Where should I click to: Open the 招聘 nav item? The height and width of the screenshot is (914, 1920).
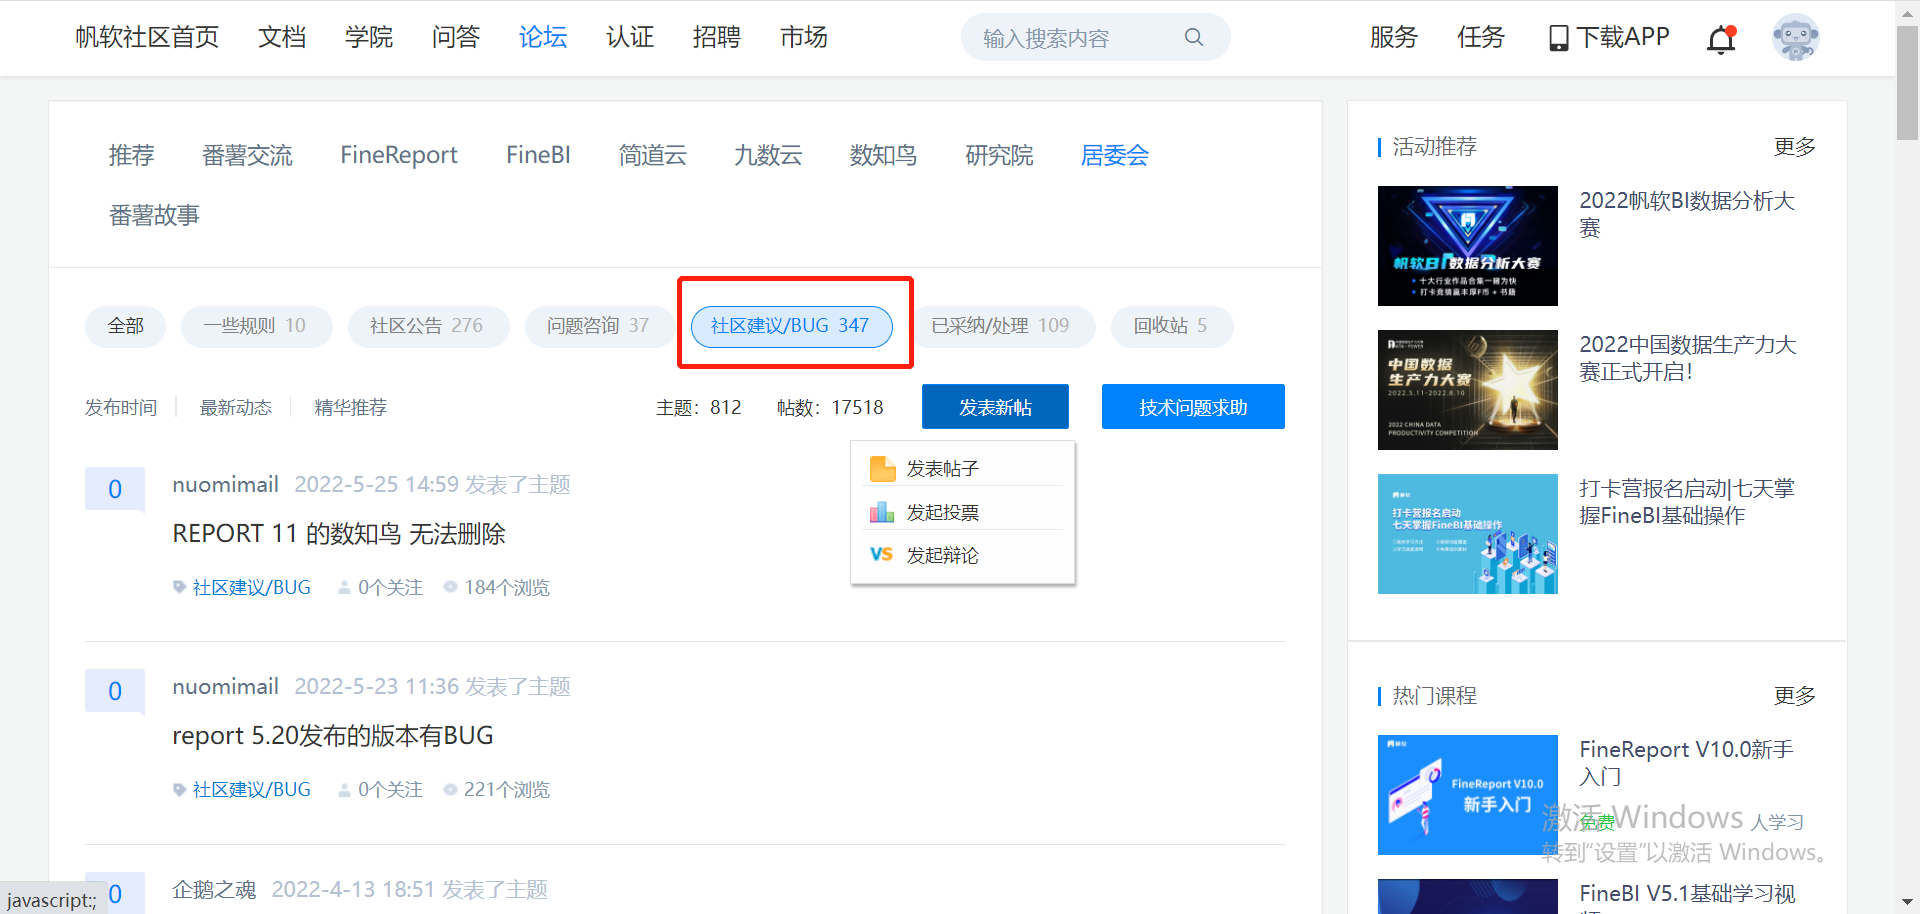tap(717, 38)
